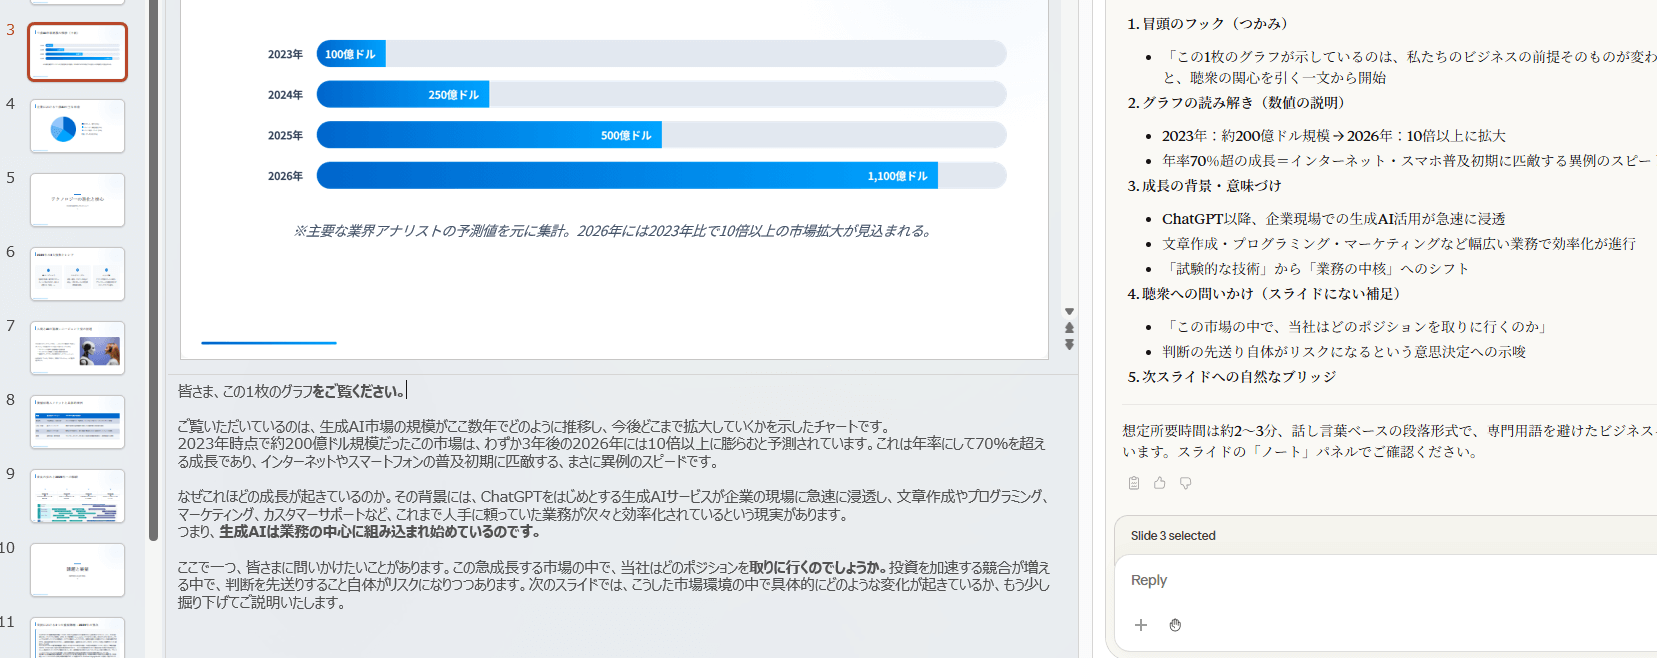Go to previous slide using double up arrow
The width and height of the screenshot is (1657, 658).
[x=1069, y=328]
